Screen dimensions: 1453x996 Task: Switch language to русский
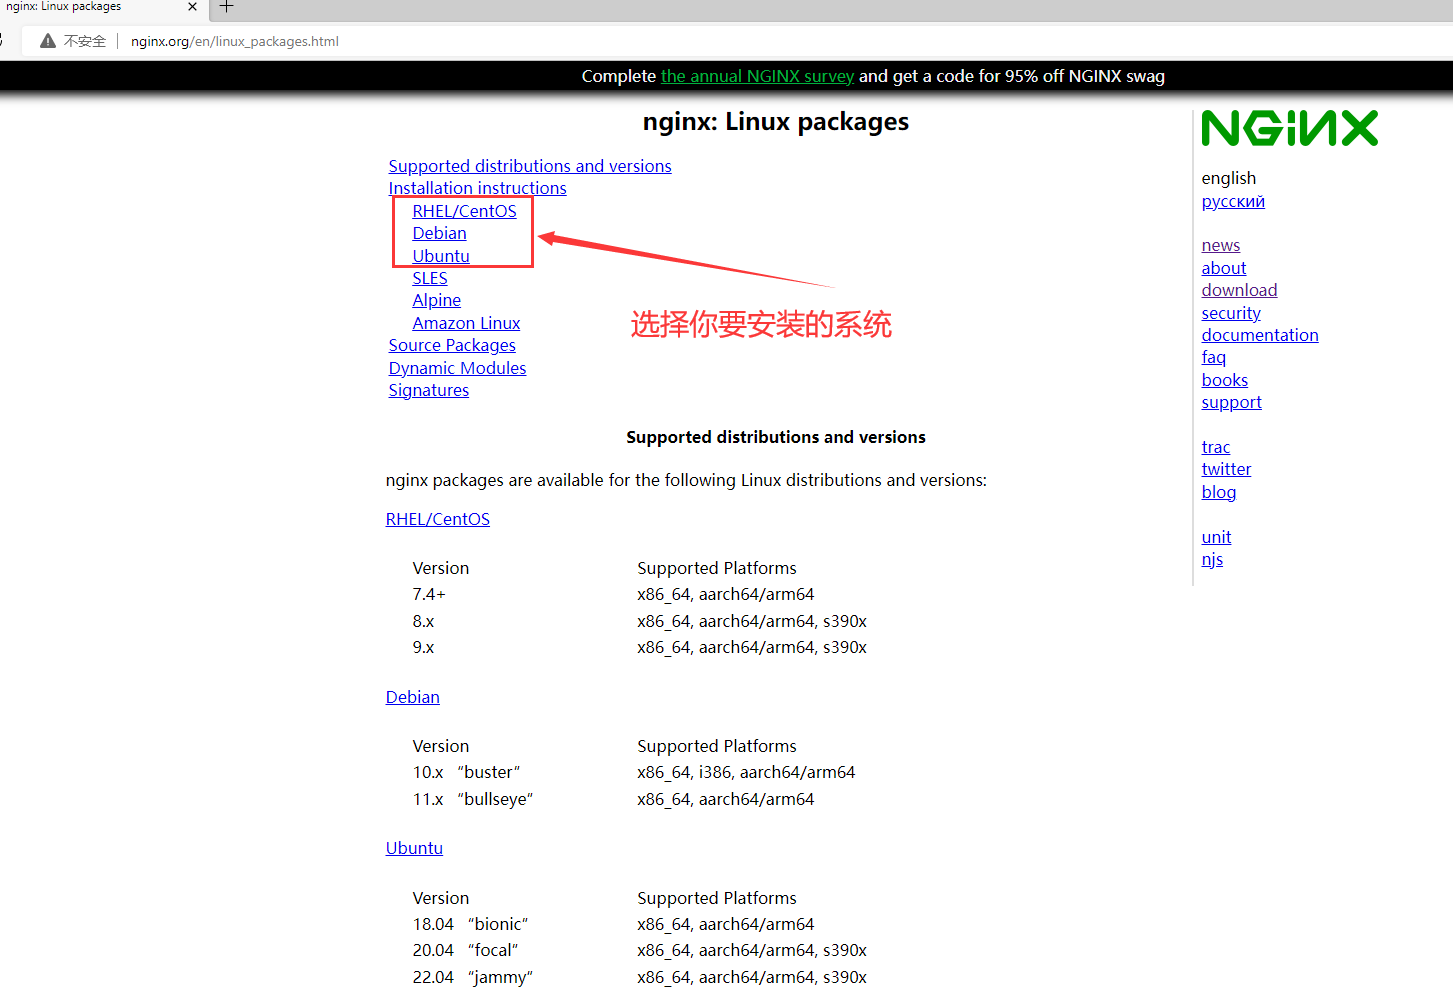pos(1233,201)
